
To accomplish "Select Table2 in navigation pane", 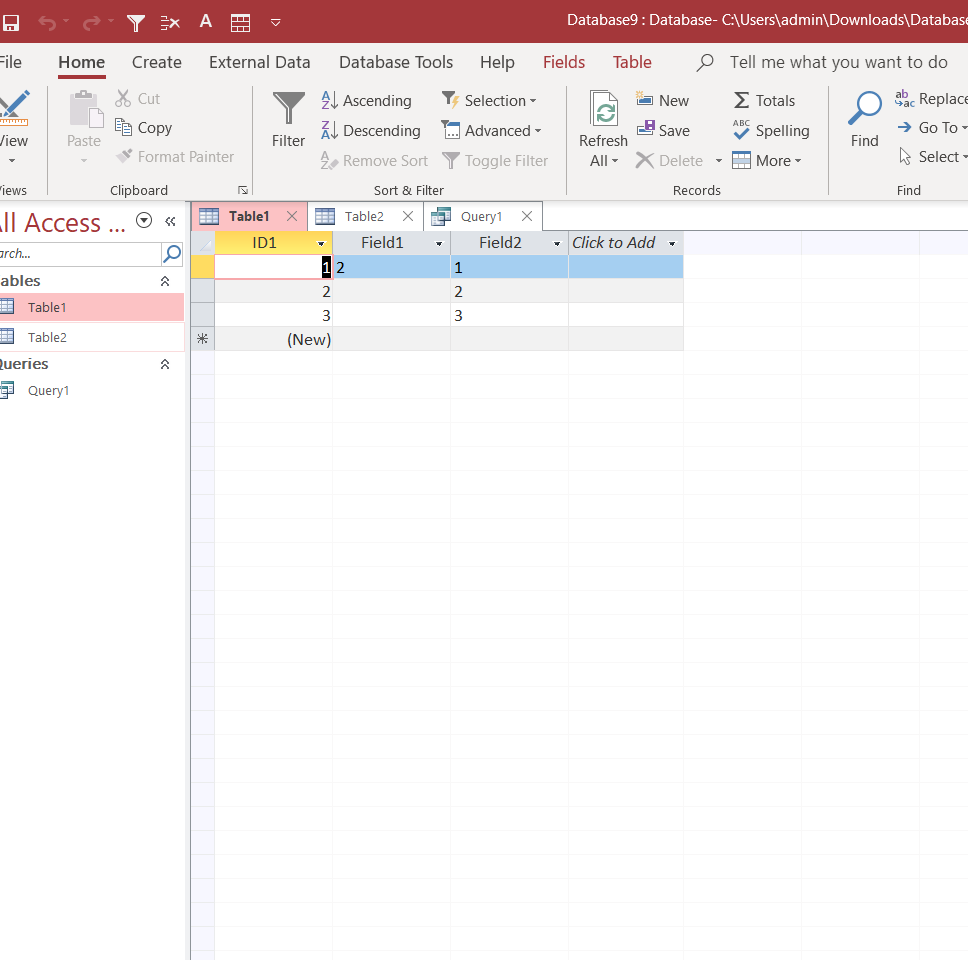I will [92, 337].
